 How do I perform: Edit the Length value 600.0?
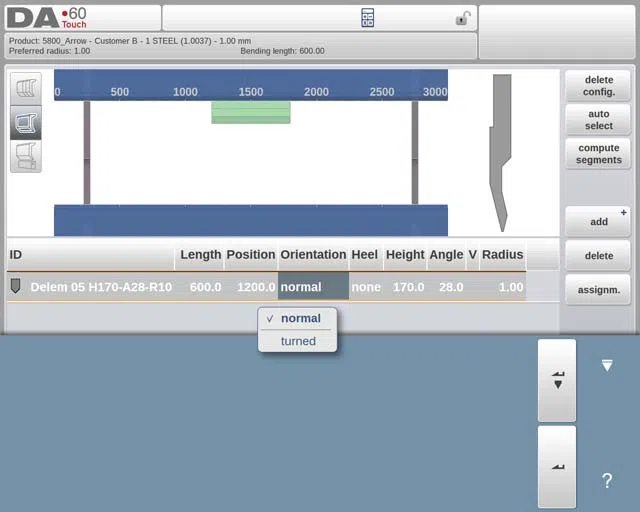click(205, 287)
